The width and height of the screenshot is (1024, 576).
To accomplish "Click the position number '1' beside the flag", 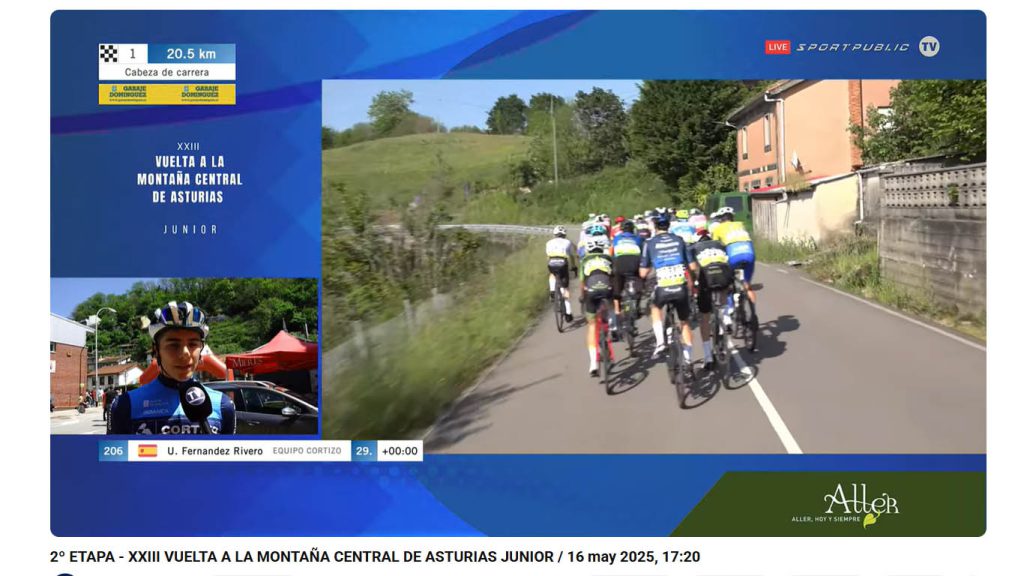I will [133, 54].
